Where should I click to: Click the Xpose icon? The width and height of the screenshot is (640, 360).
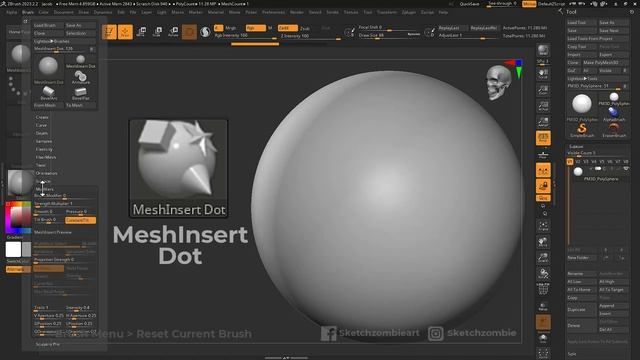(x=543, y=353)
